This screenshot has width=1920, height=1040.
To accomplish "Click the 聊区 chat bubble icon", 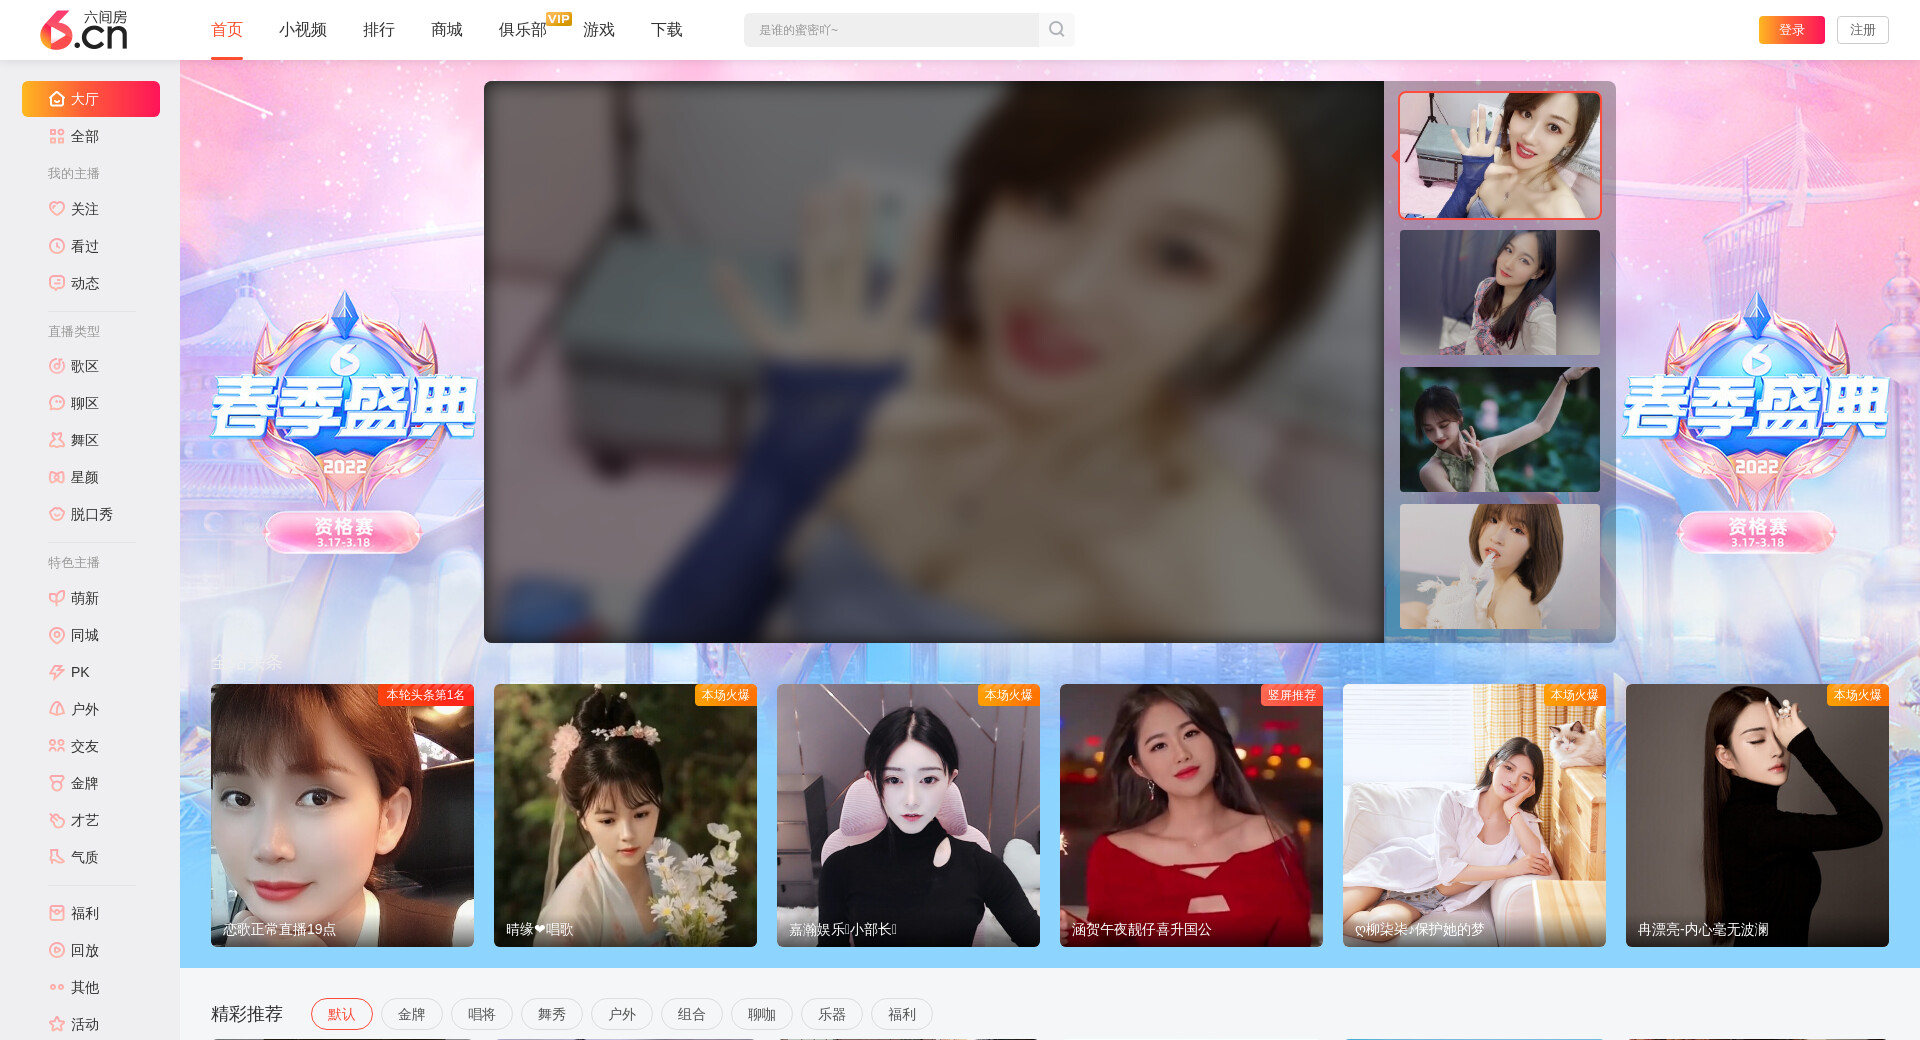I will [x=57, y=403].
